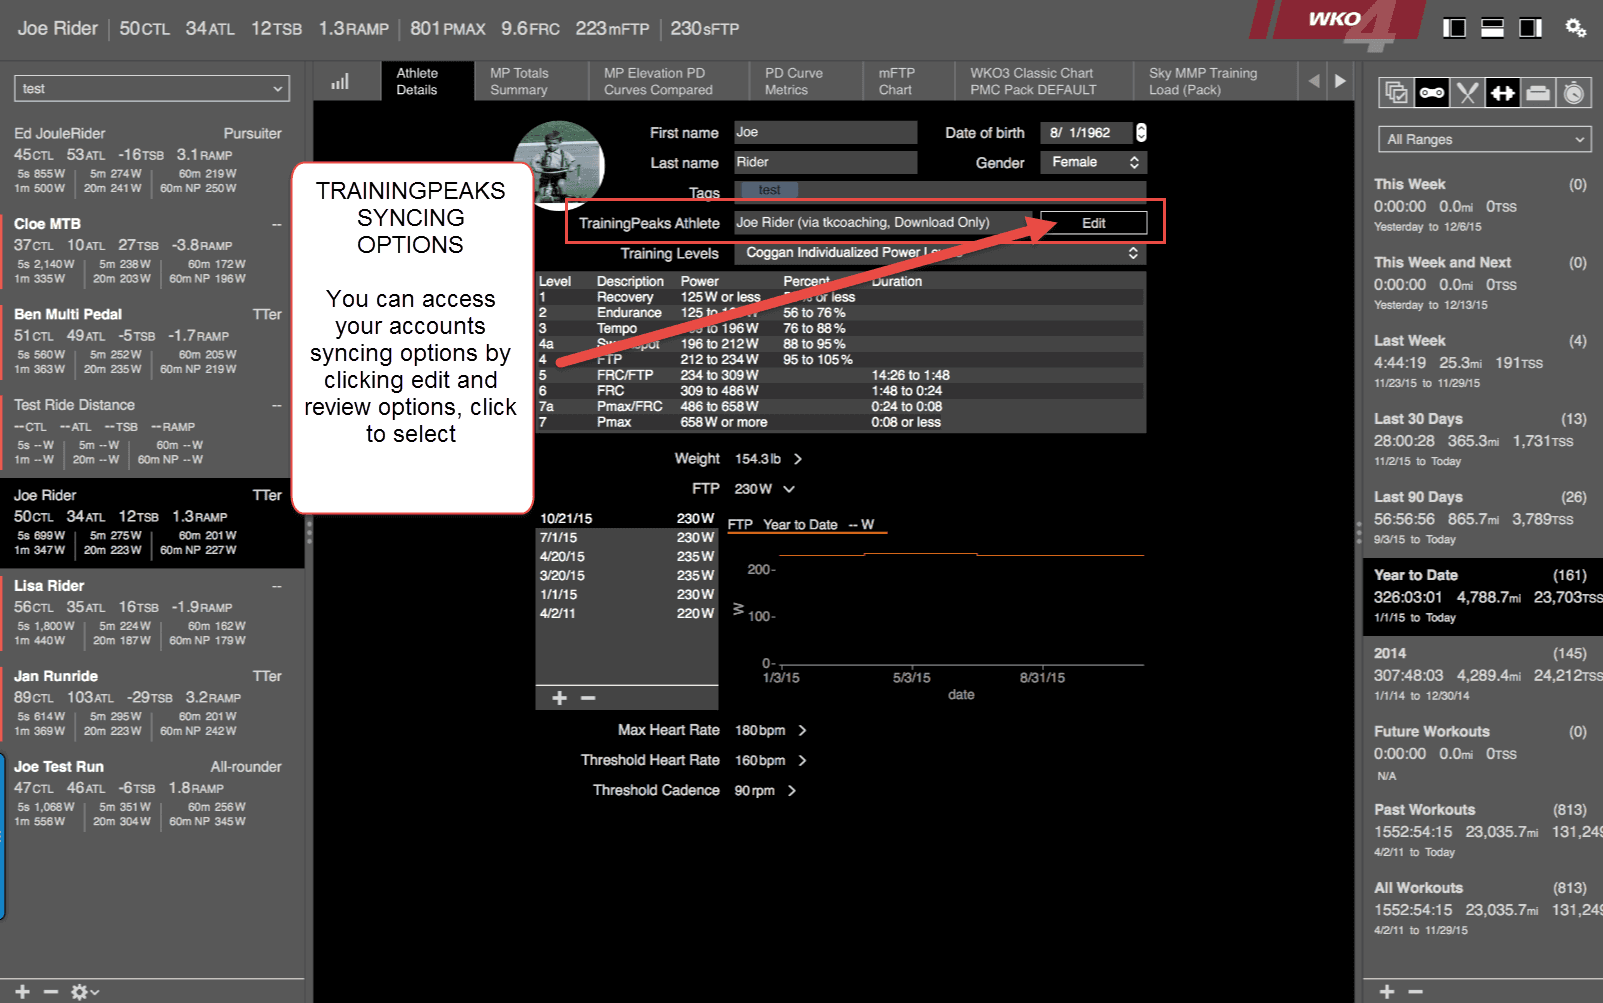The width and height of the screenshot is (1603, 1003).
Task: Click the test tag in Tags
Action: [769, 190]
